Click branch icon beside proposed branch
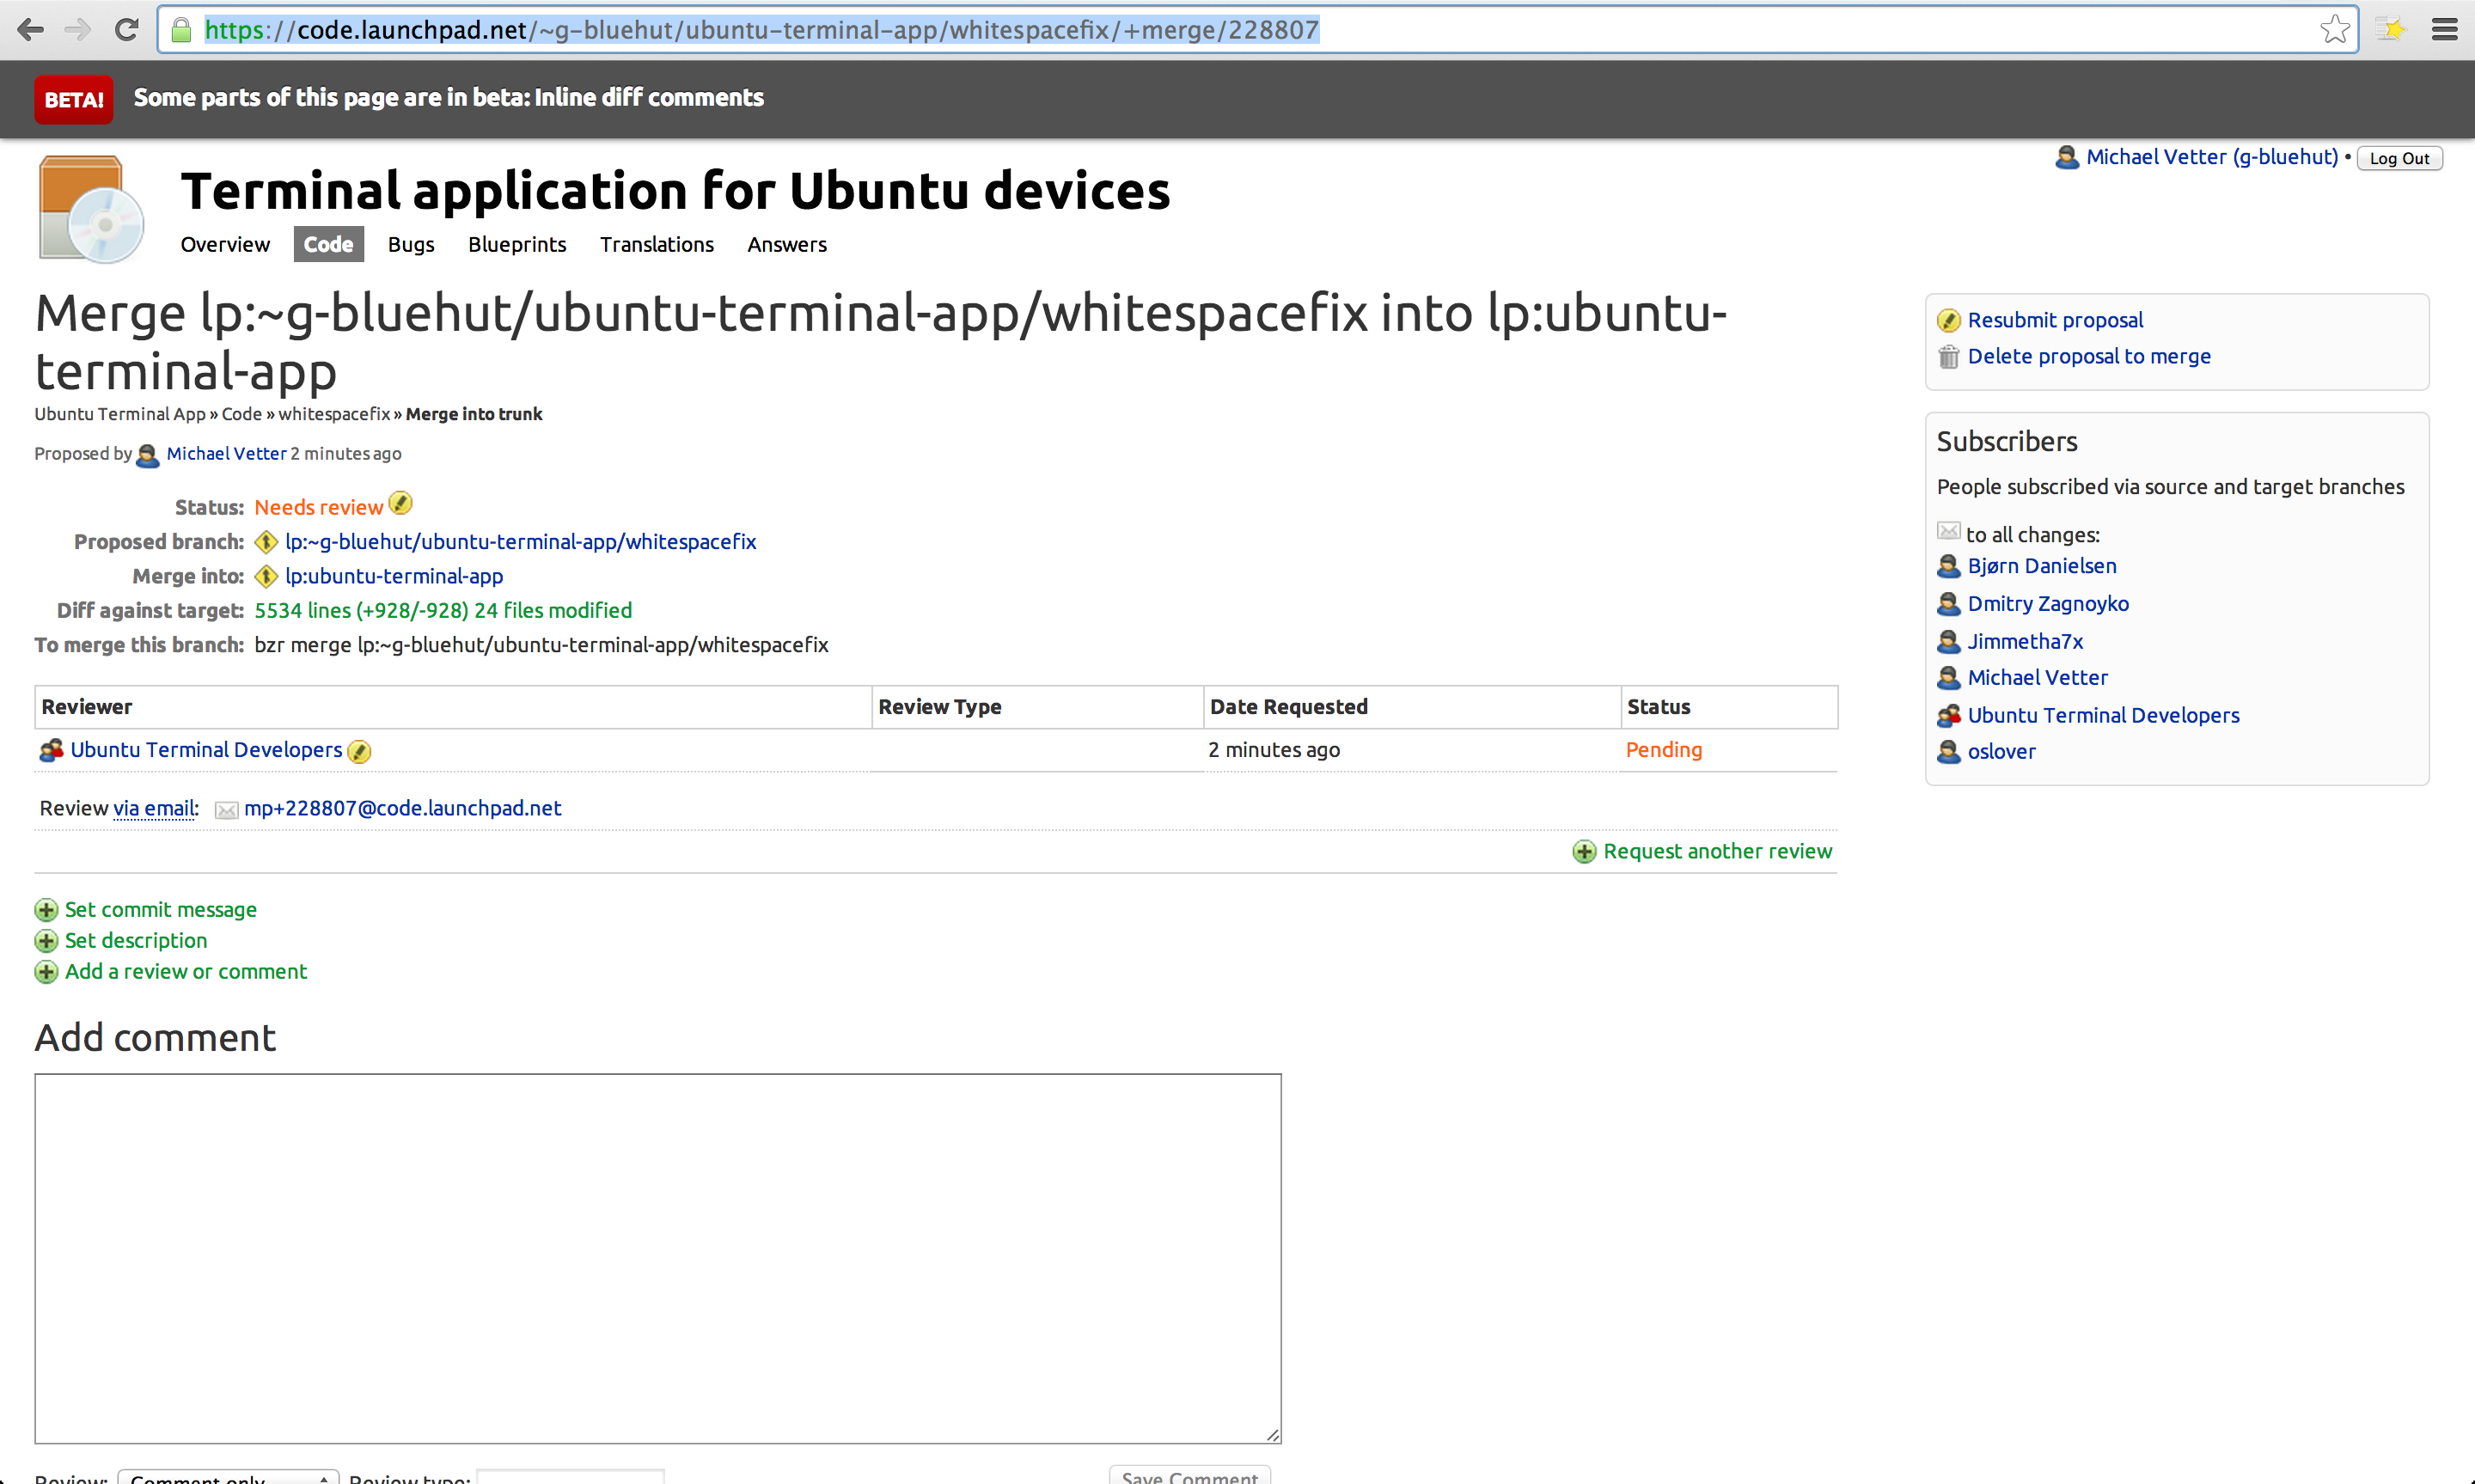2475x1484 pixels. pyautogui.click(x=266, y=542)
